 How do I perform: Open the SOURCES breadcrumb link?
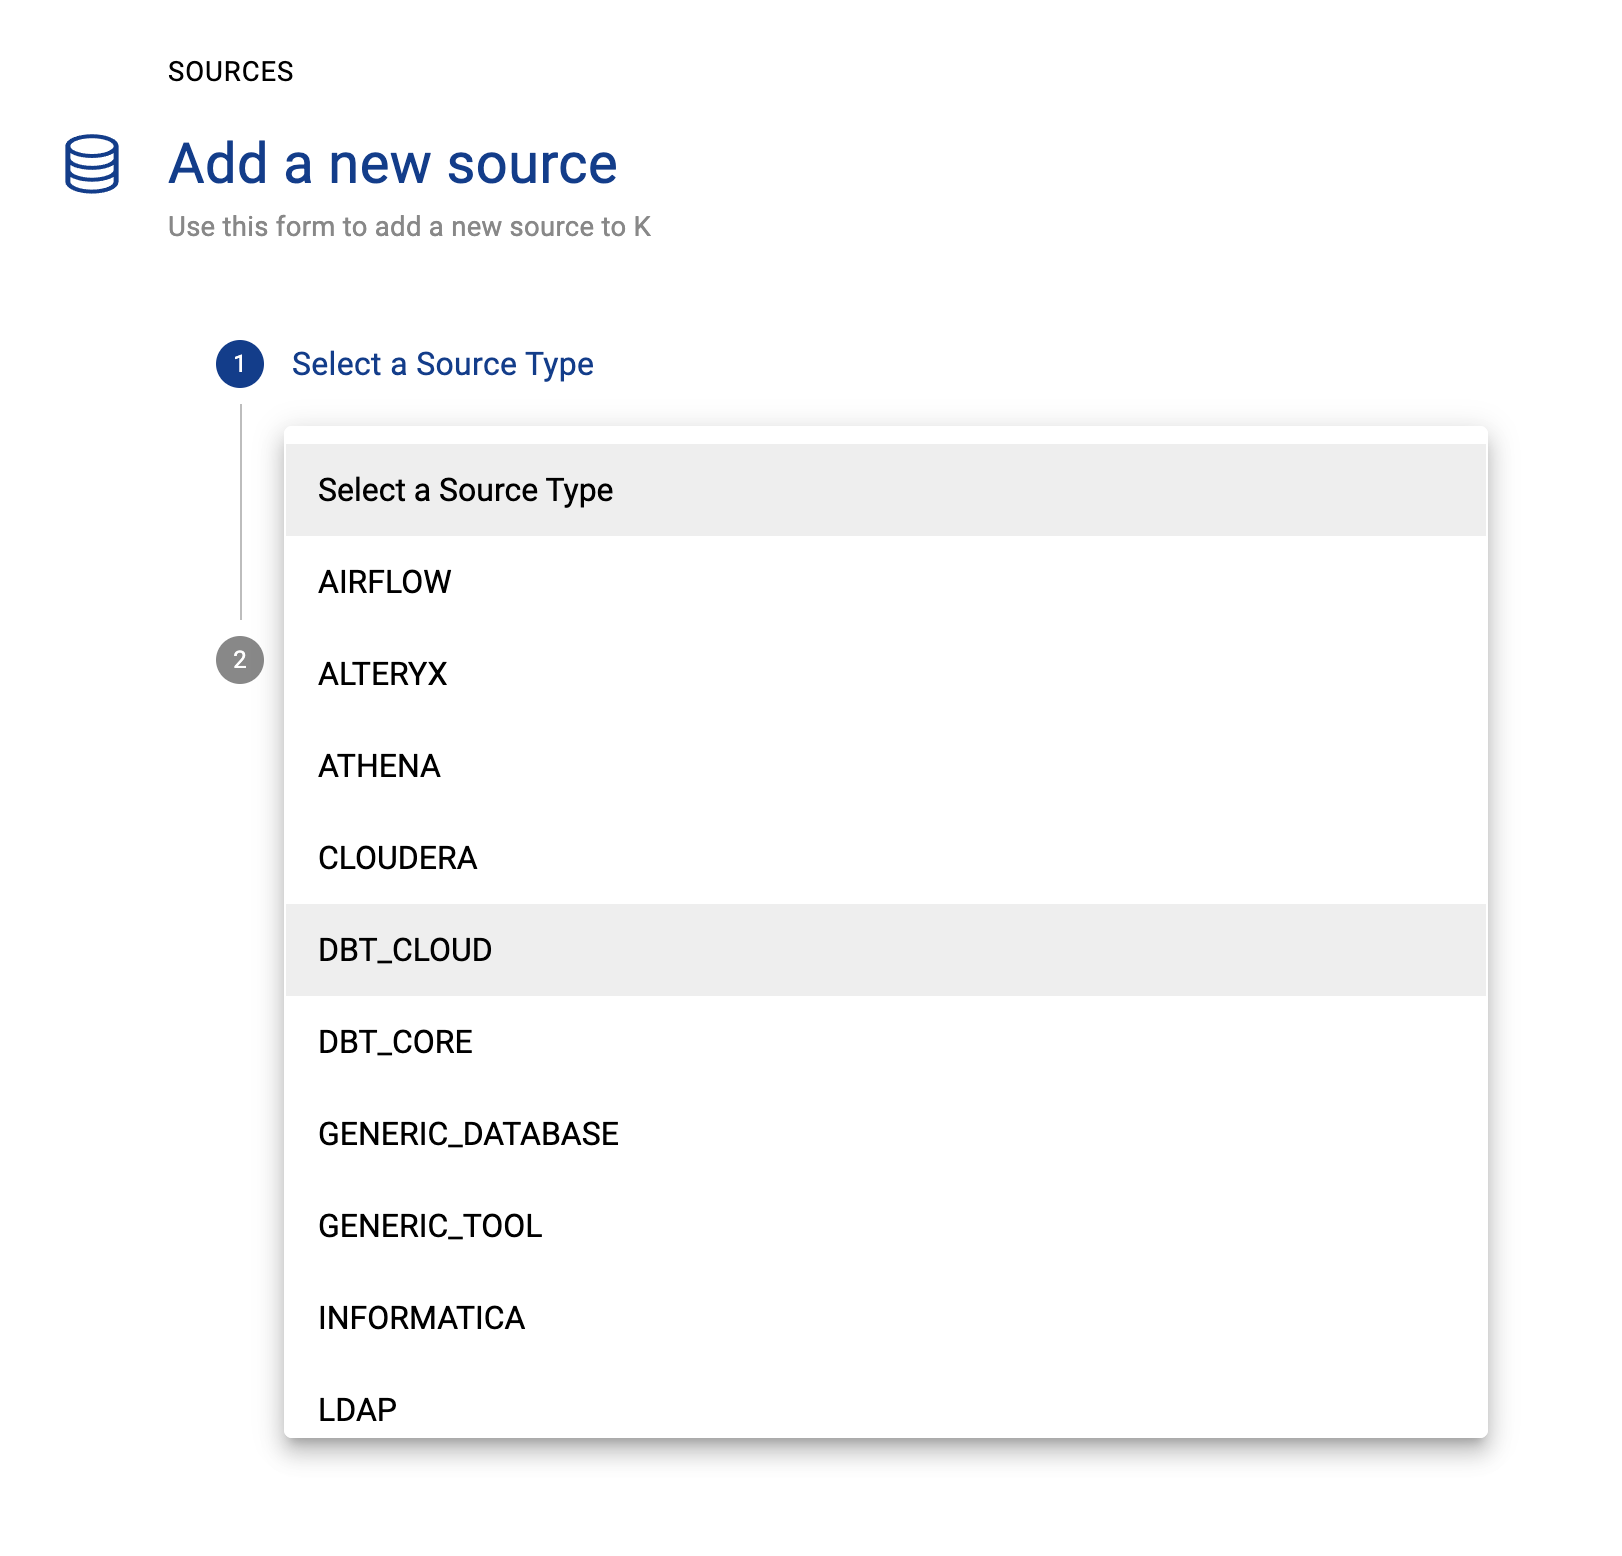click(x=230, y=72)
